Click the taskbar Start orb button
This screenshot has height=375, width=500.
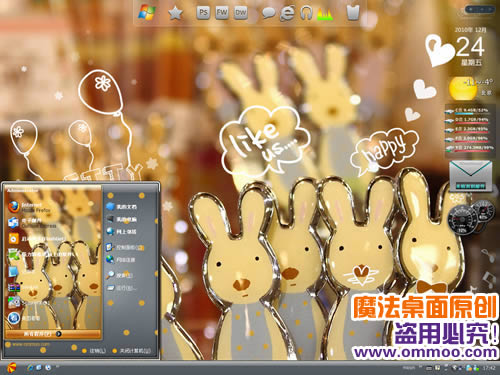pyautogui.click(x=11, y=368)
